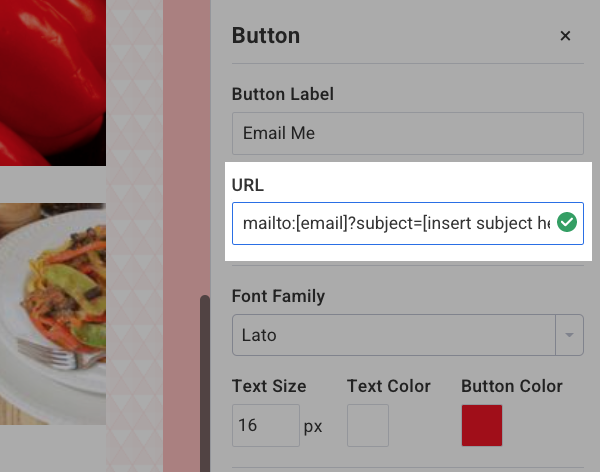Viewport: 600px width, 472px height.
Task: Click the Font Family label
Action: tap(278, 297)
